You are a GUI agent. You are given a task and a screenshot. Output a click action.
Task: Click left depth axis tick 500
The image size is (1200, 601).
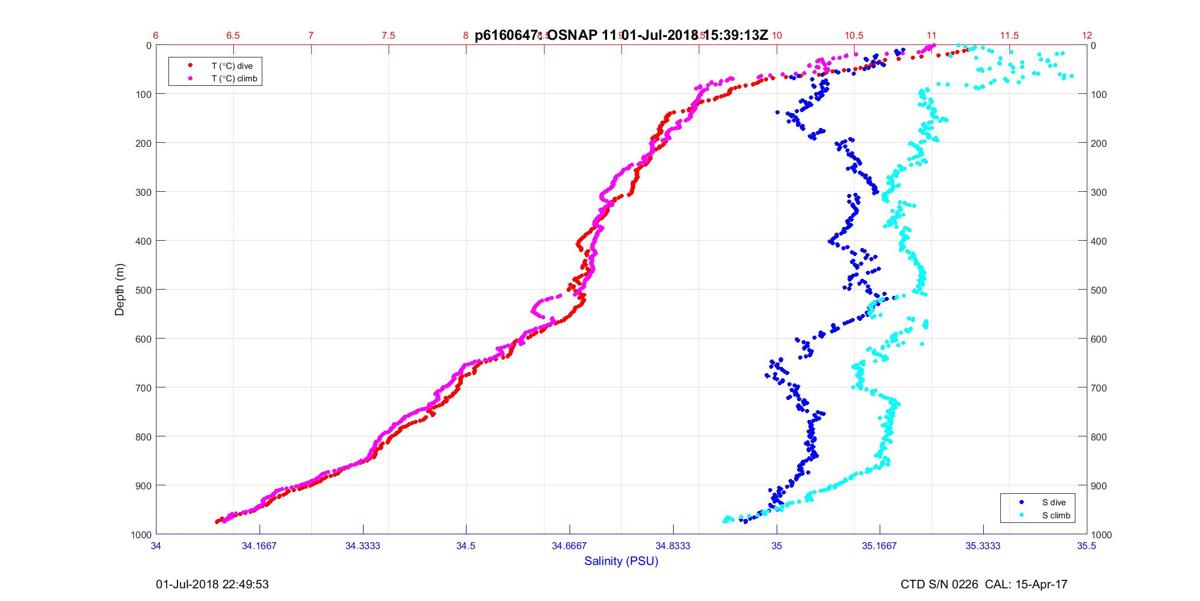click(x=143, y=290)
